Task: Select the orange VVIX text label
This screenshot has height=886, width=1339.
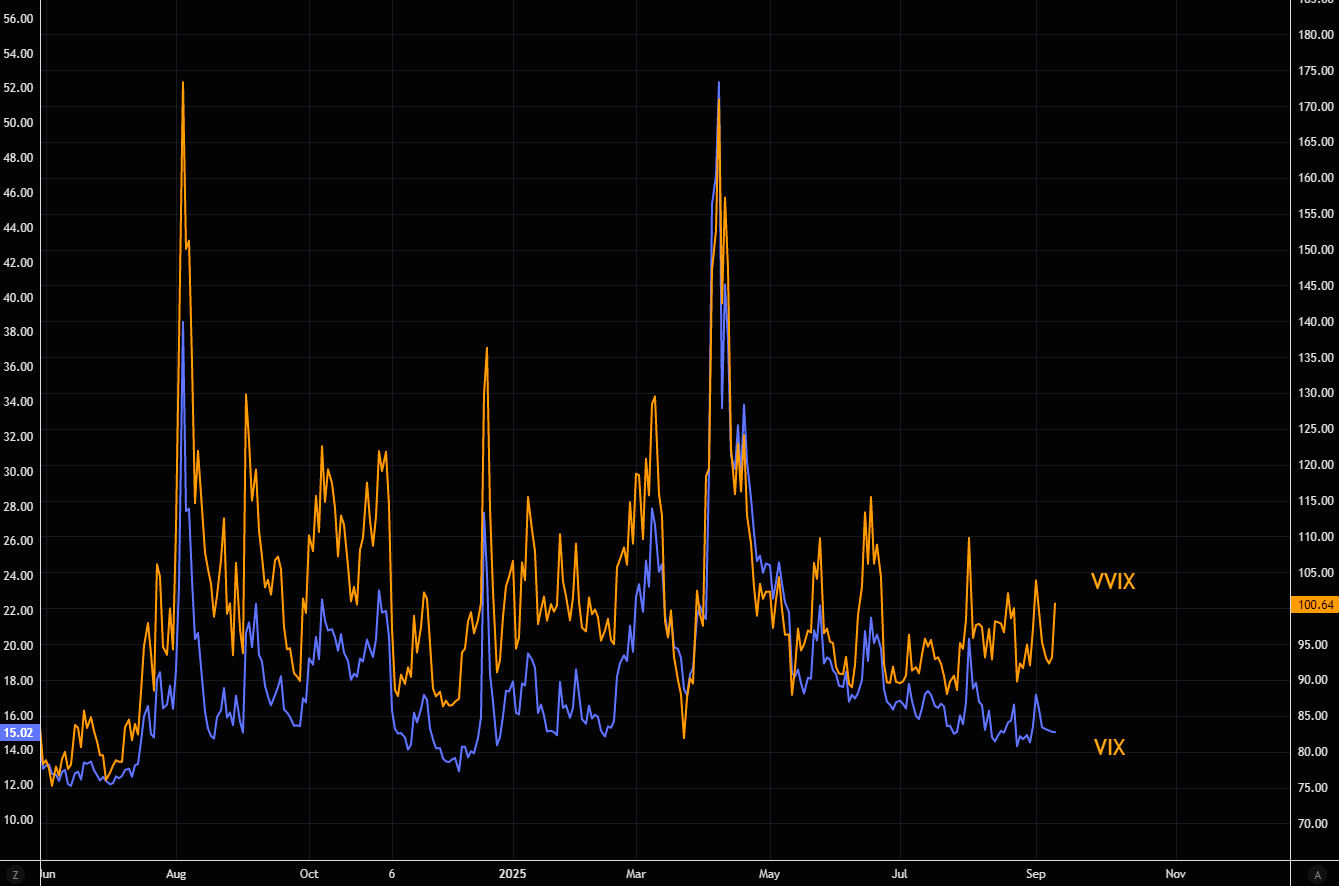Action: 1113,581
